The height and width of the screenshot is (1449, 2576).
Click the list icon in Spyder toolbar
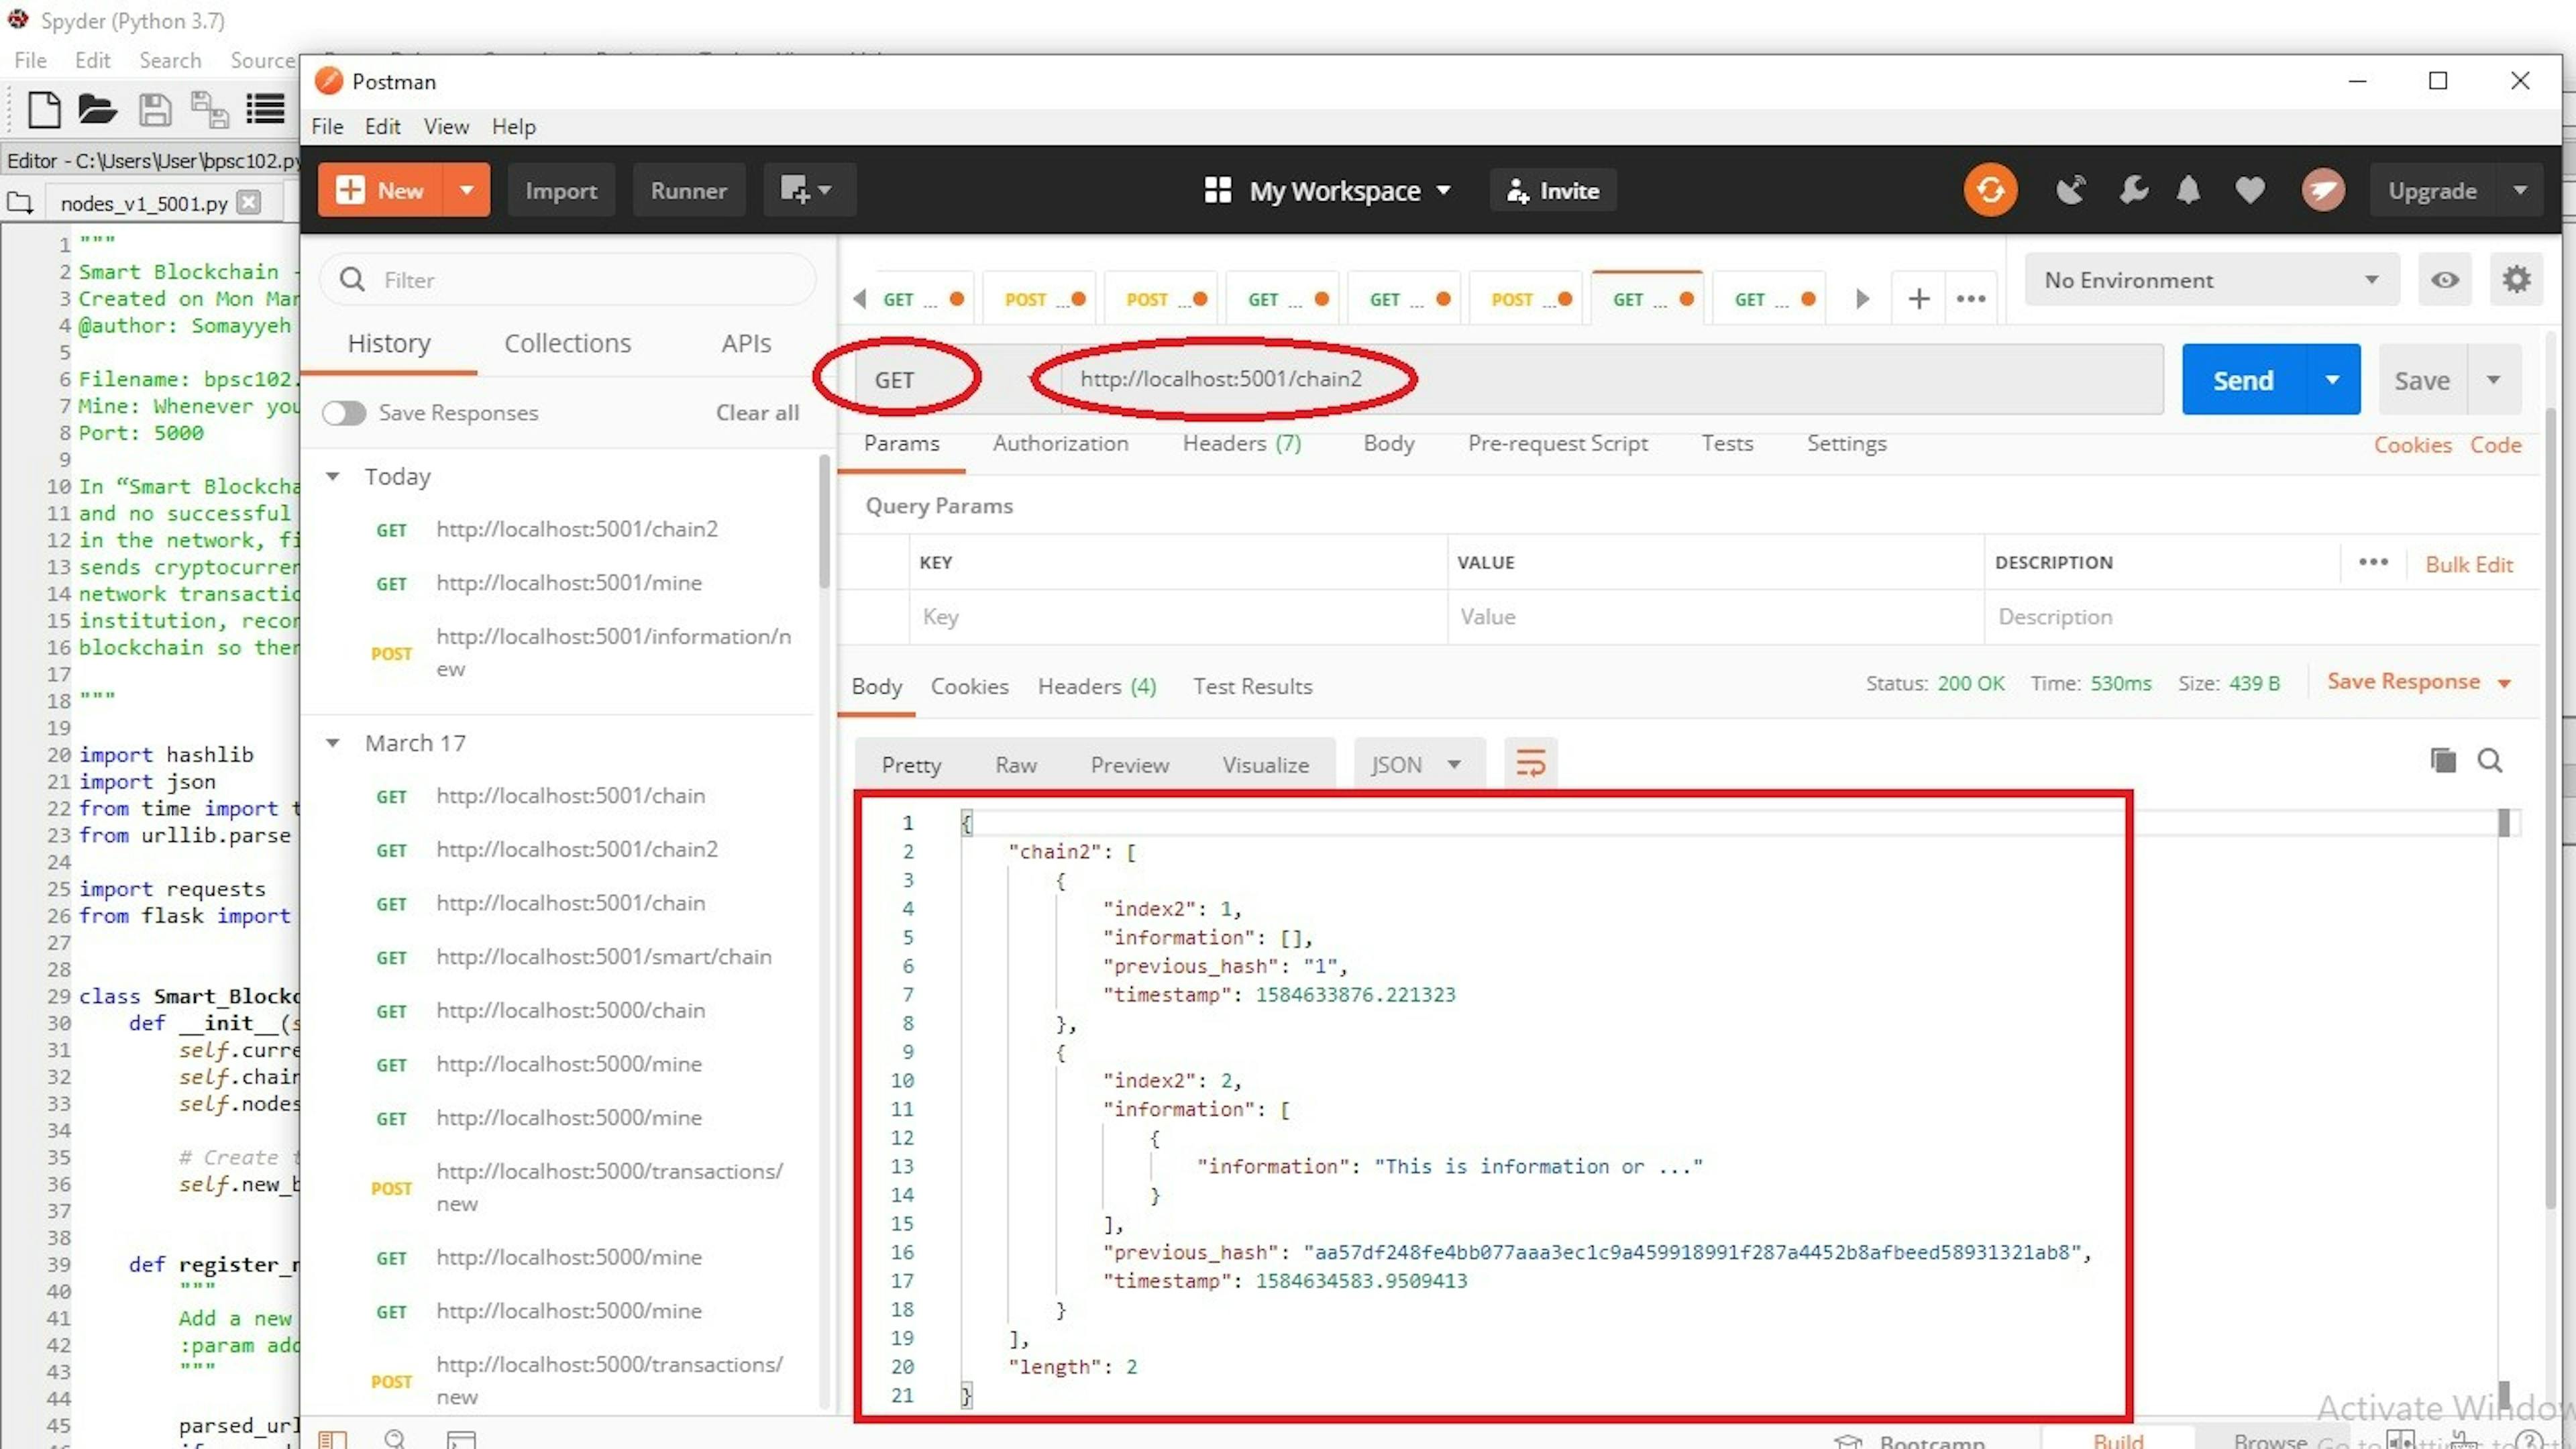coord(265,109)
